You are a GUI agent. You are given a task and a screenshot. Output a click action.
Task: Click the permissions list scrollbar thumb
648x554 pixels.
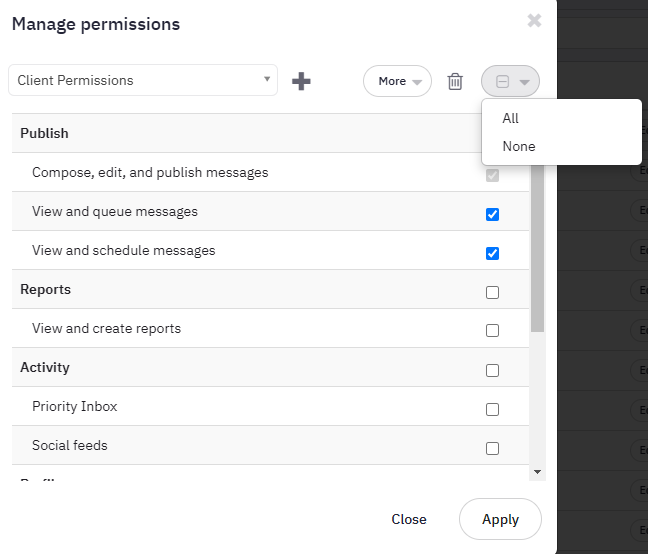coord(537,250)
